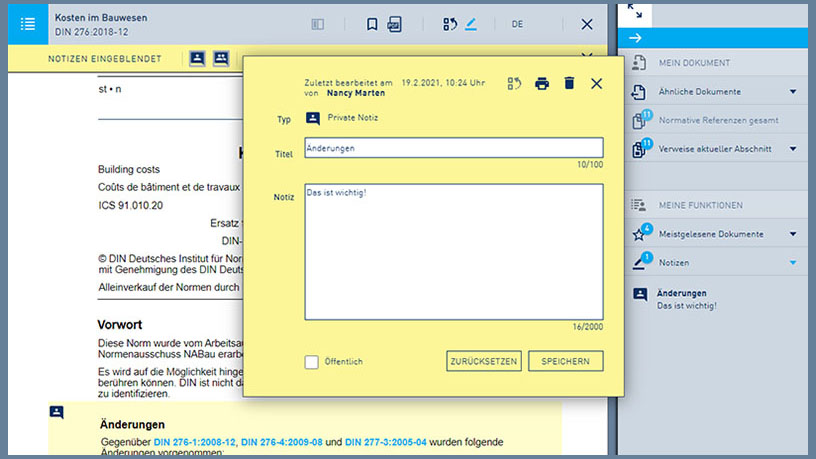Image resolution: width=816 pixels, height=459 pixels.
Task: Follow the DIN 277-3:2005-04 link
Action: point(386,442)
